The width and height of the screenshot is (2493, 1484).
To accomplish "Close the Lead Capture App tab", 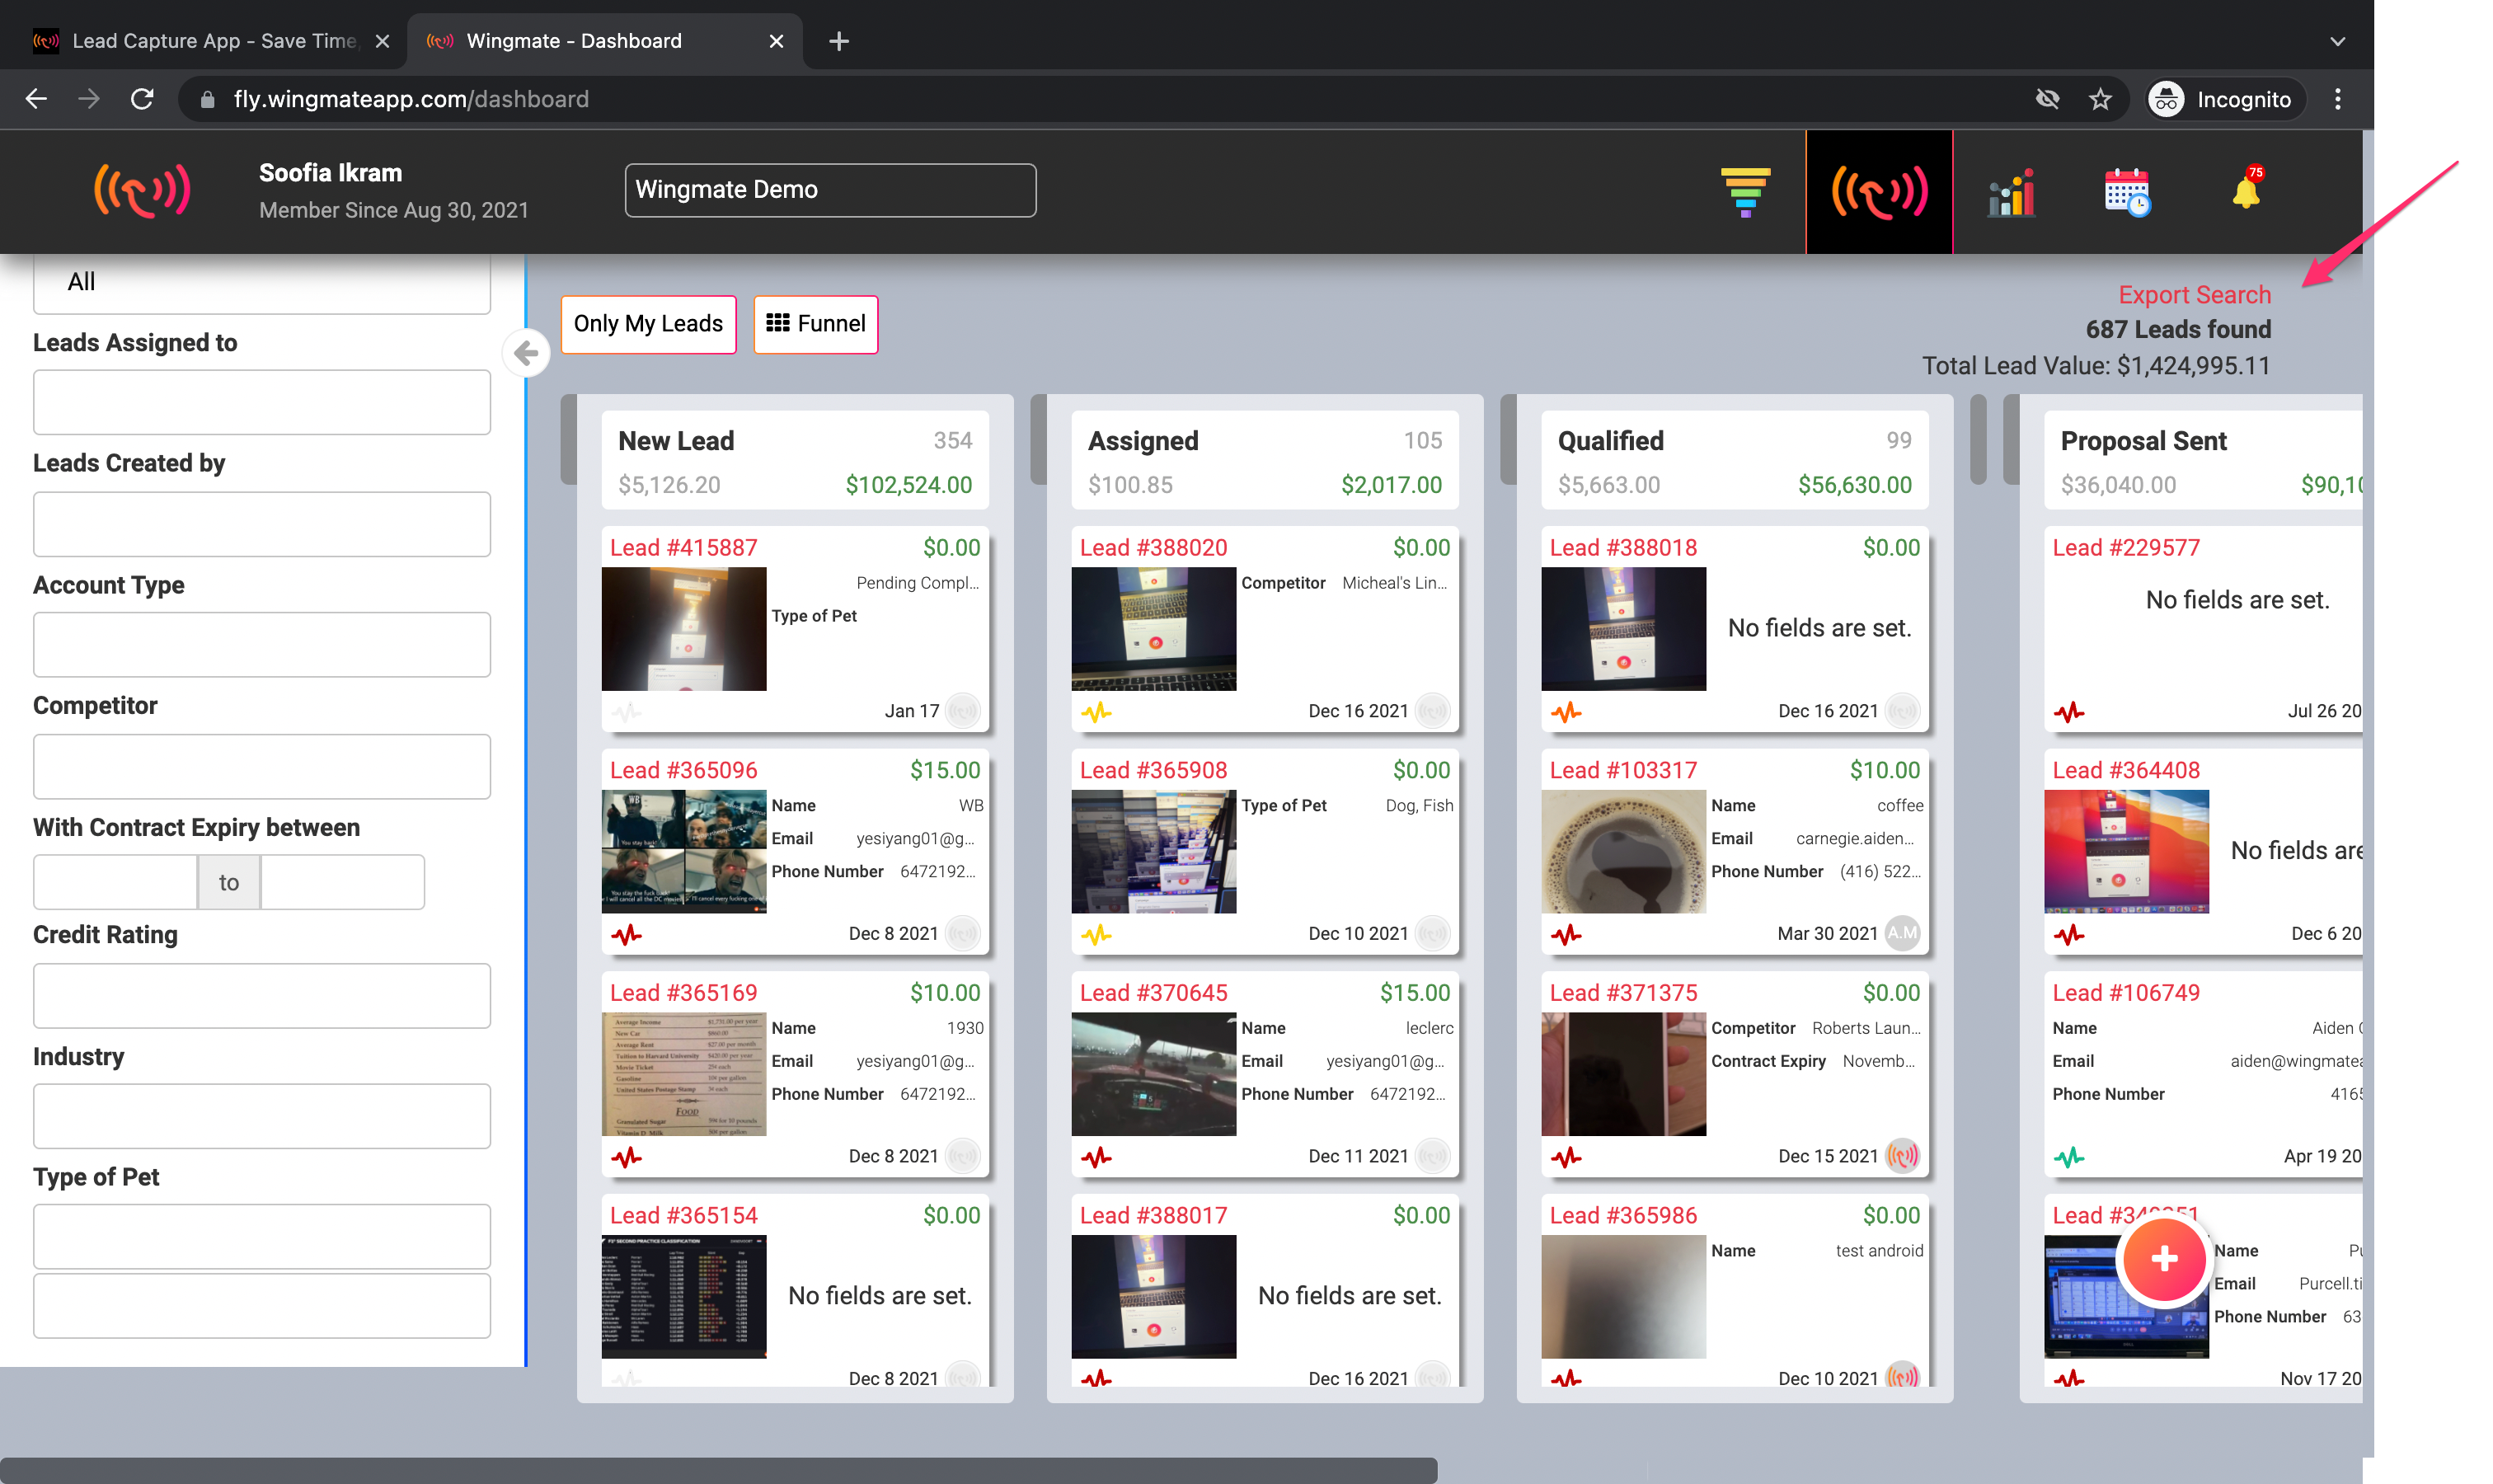I will coord(382,41).
